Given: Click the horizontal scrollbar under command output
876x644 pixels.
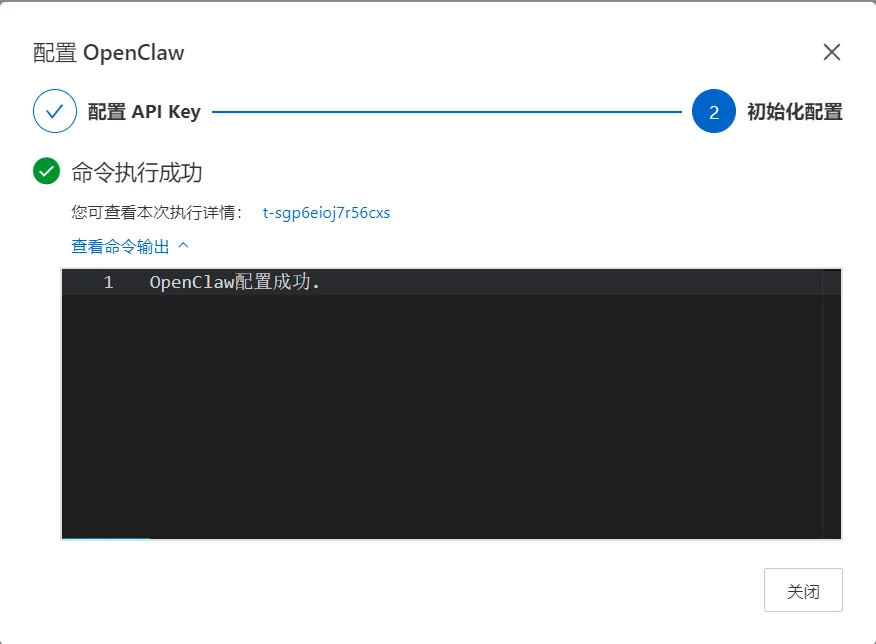Looking at the screenshot, I should (106, 538).
